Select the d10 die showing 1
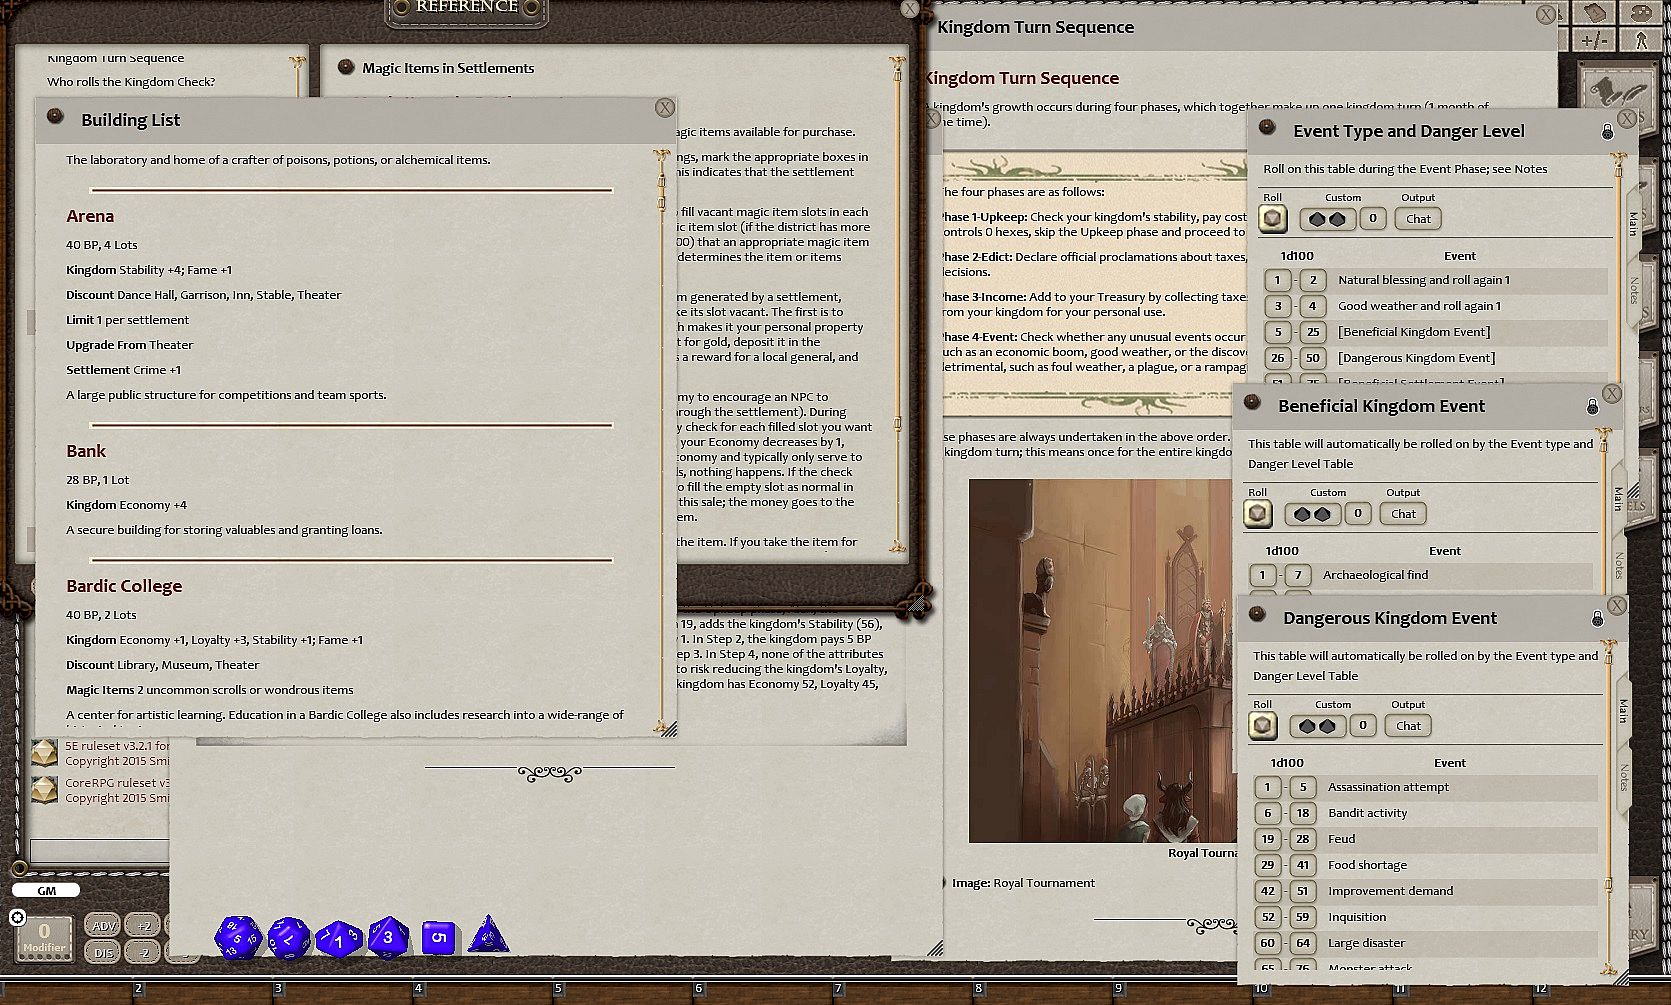The width and height of the screenshot is (1671, 1005). pos(338,939)
